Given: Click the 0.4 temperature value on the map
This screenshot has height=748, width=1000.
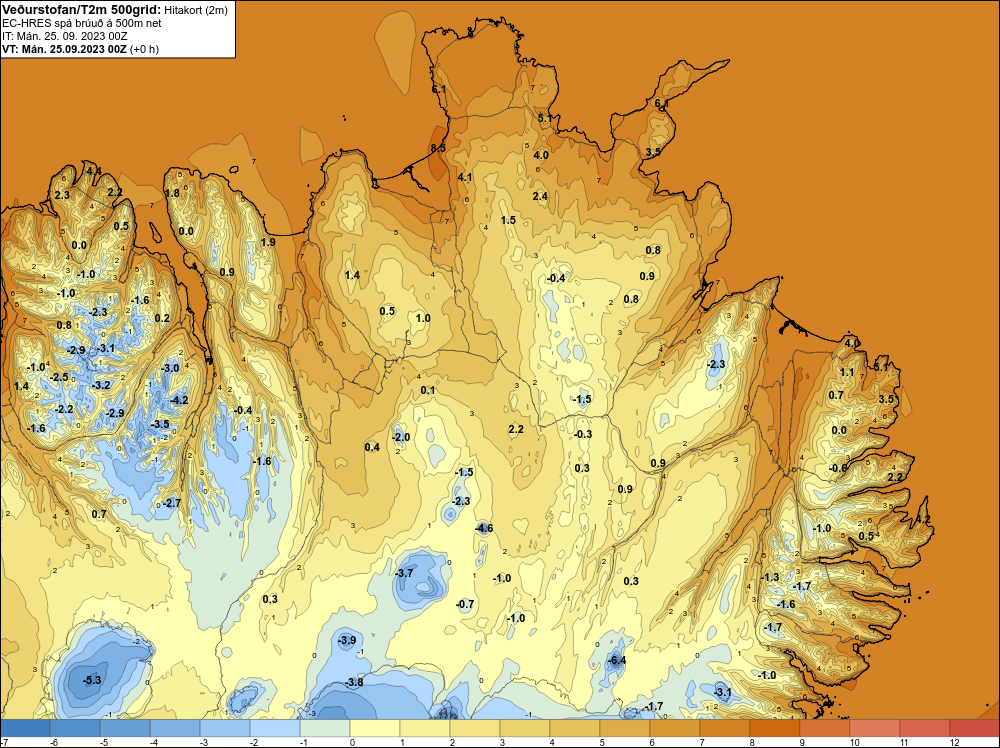Looking at the screenshot, I should tap(372, 447).
